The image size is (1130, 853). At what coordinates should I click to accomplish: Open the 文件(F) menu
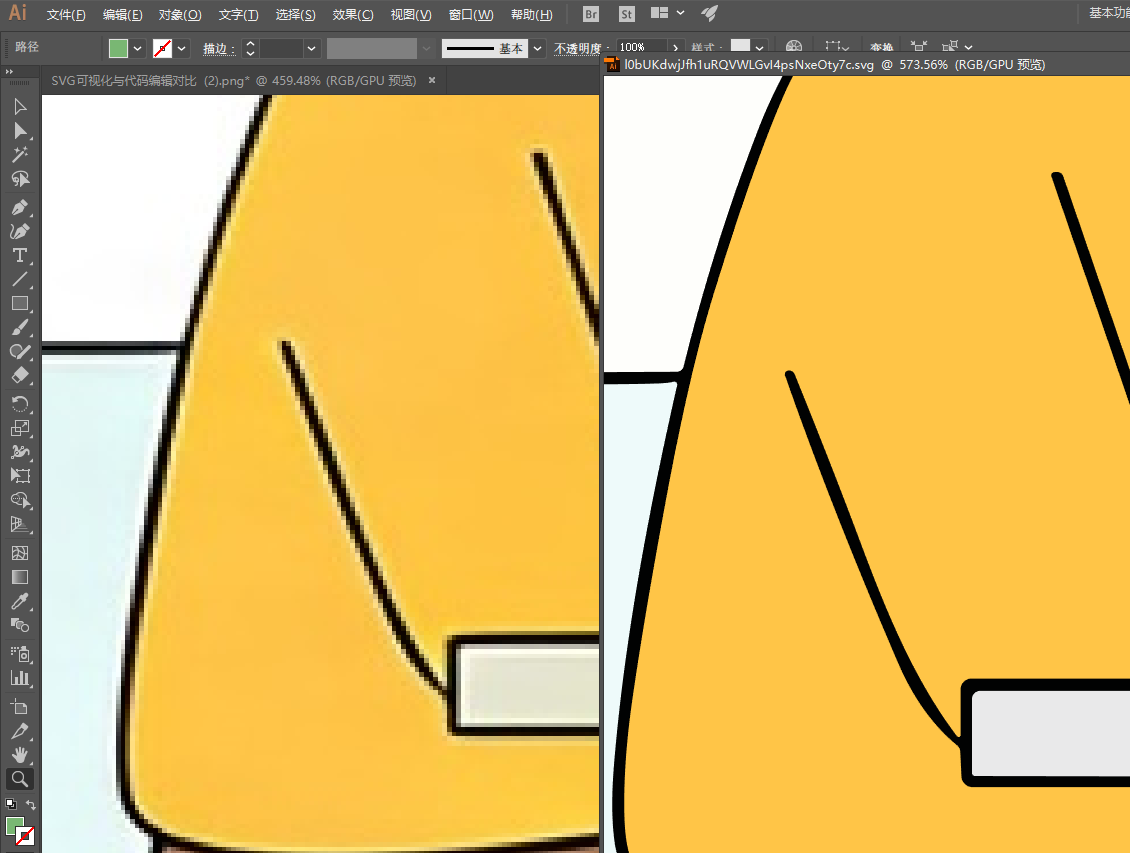click(66, 14)
